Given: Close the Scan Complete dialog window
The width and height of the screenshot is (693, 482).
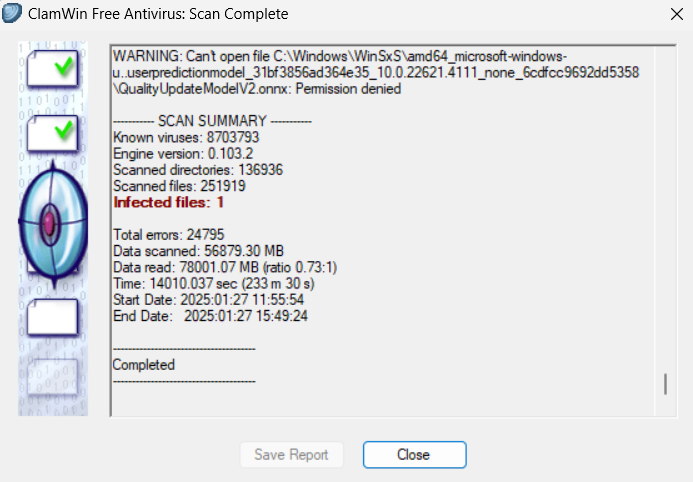Looking at the screenshot, I should click(677, 14).
